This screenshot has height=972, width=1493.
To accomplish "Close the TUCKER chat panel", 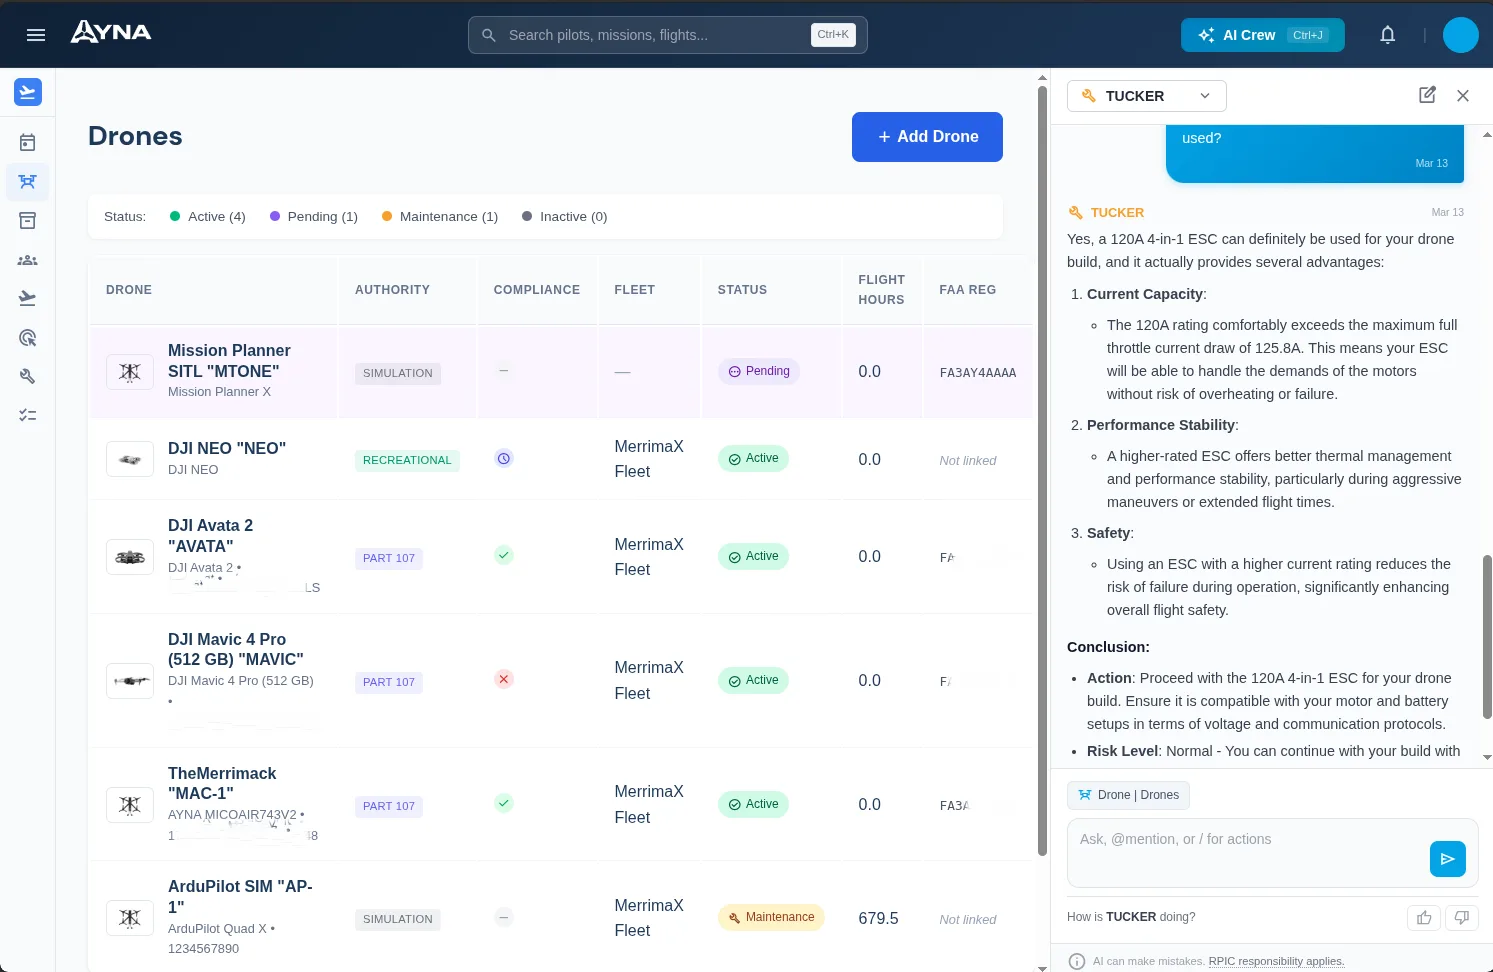I will pyautogui.click(x=1463, y=96).
